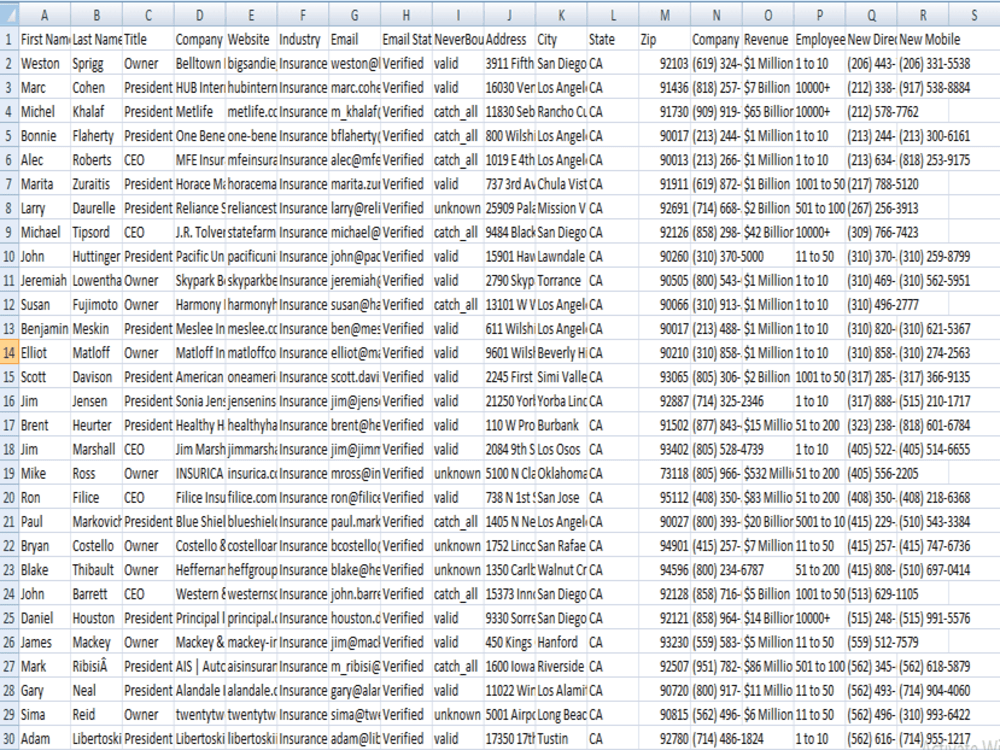Screen dimensions: 1000x750
Task: Select employees cell 5001 to 10000
Action: tap(820, 522)
